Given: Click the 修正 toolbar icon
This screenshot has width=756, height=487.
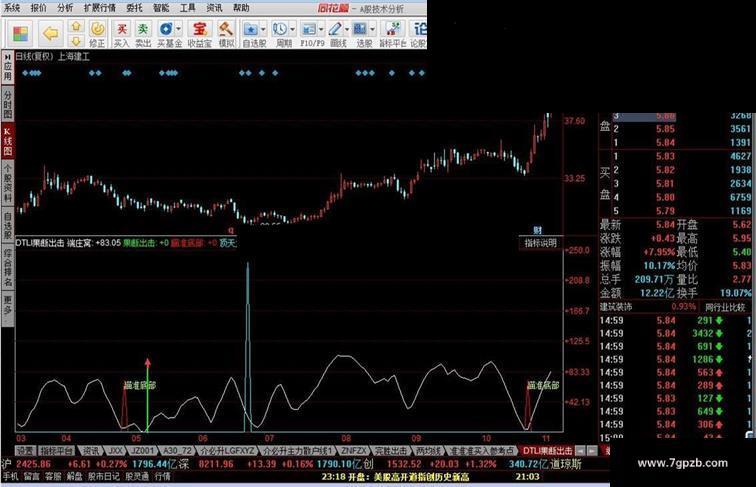Looking at the screenshot, I should tap(97, 34).
